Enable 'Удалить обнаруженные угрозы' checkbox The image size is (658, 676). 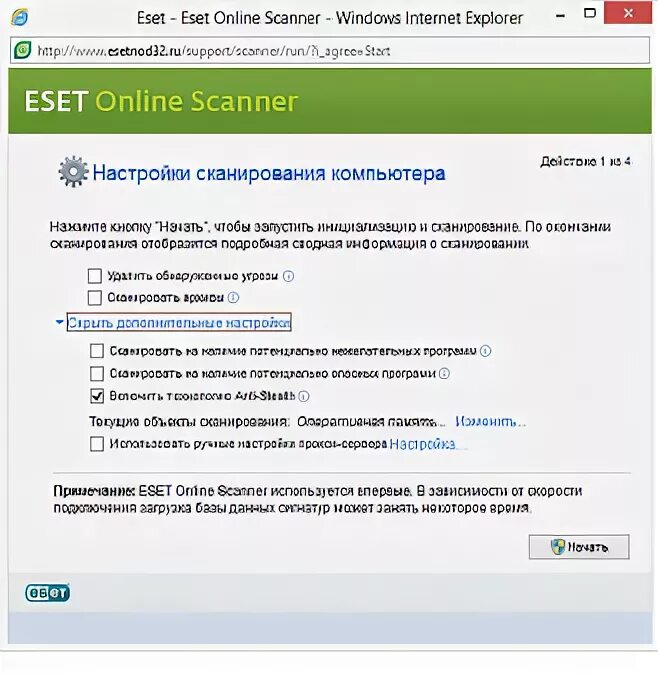click(x=95, y=276)
